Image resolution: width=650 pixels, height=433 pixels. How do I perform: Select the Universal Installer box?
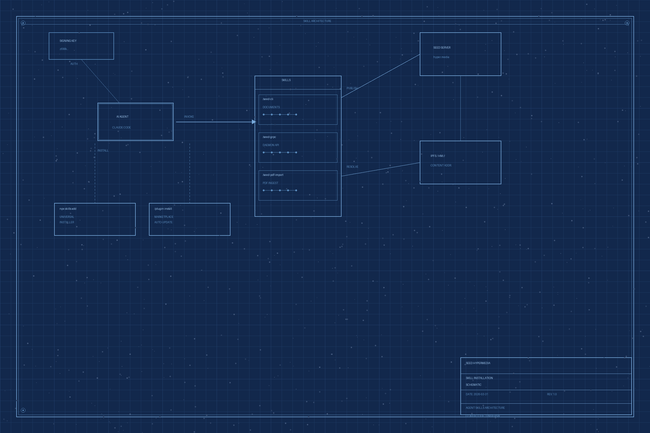[95, 219]
